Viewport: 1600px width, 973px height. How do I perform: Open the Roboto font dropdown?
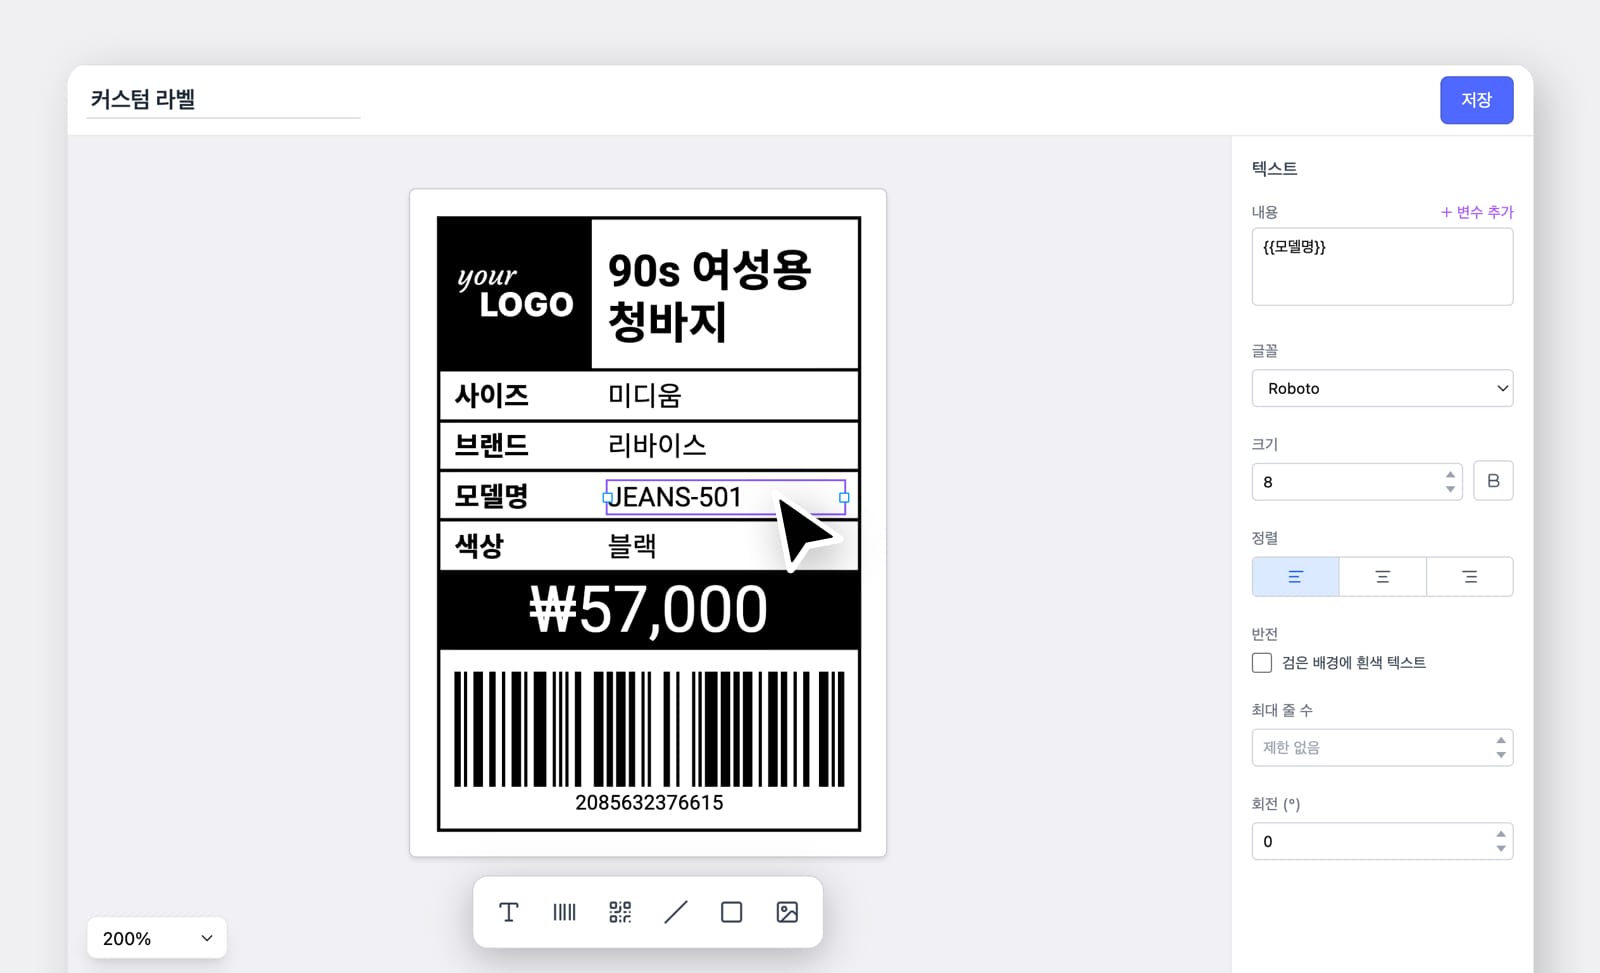[x=1382, y=388]
